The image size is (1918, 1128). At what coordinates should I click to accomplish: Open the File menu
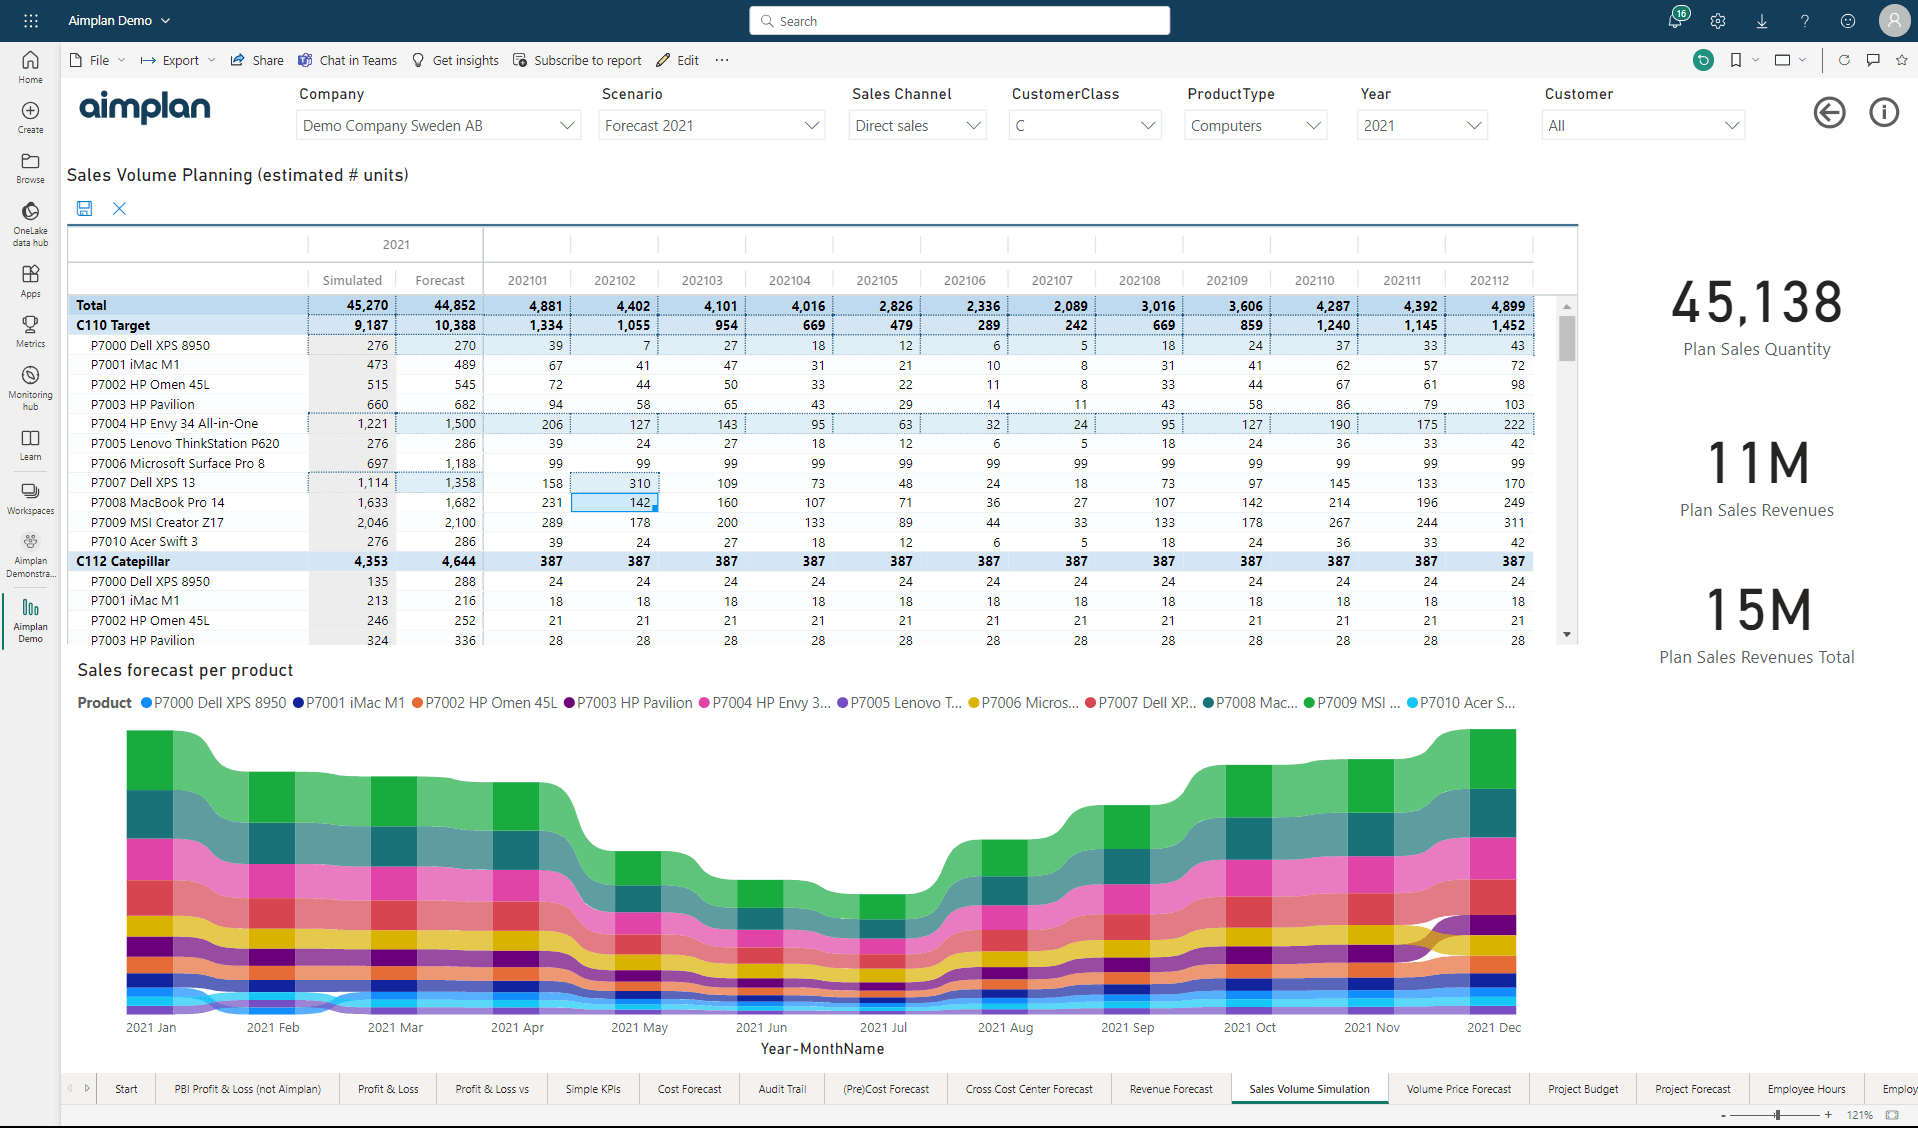click(98, 60)
